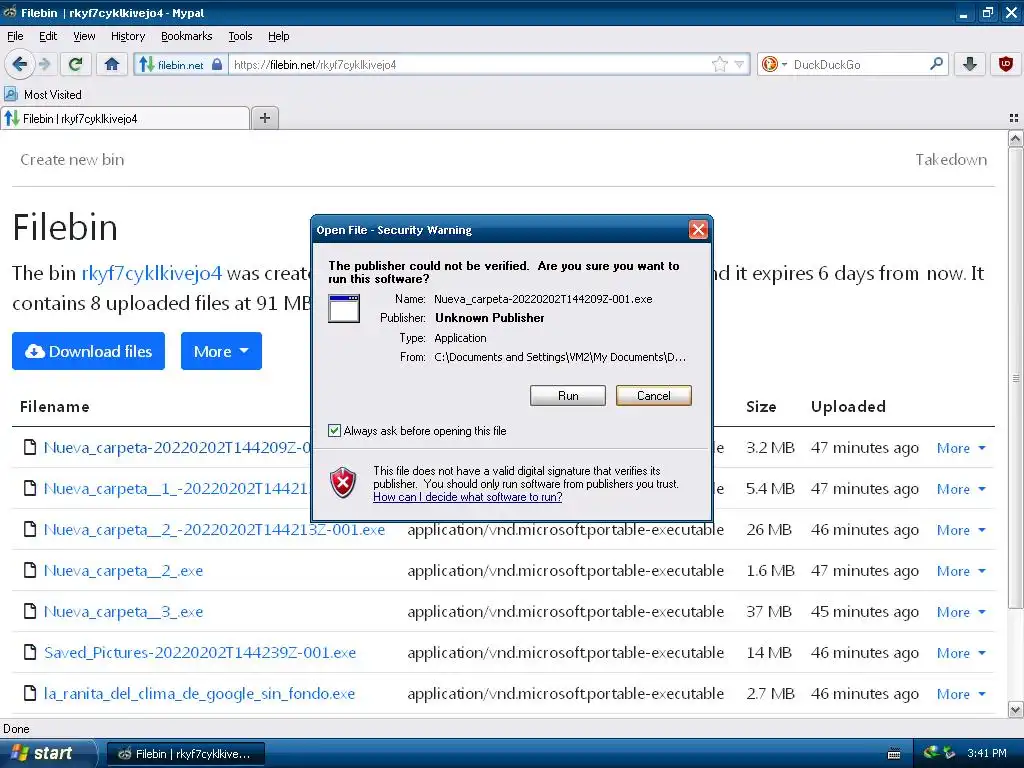Click file icon of Nueva_carpeta__3_.exe row

pyautogui.click(x=29, y=612)
